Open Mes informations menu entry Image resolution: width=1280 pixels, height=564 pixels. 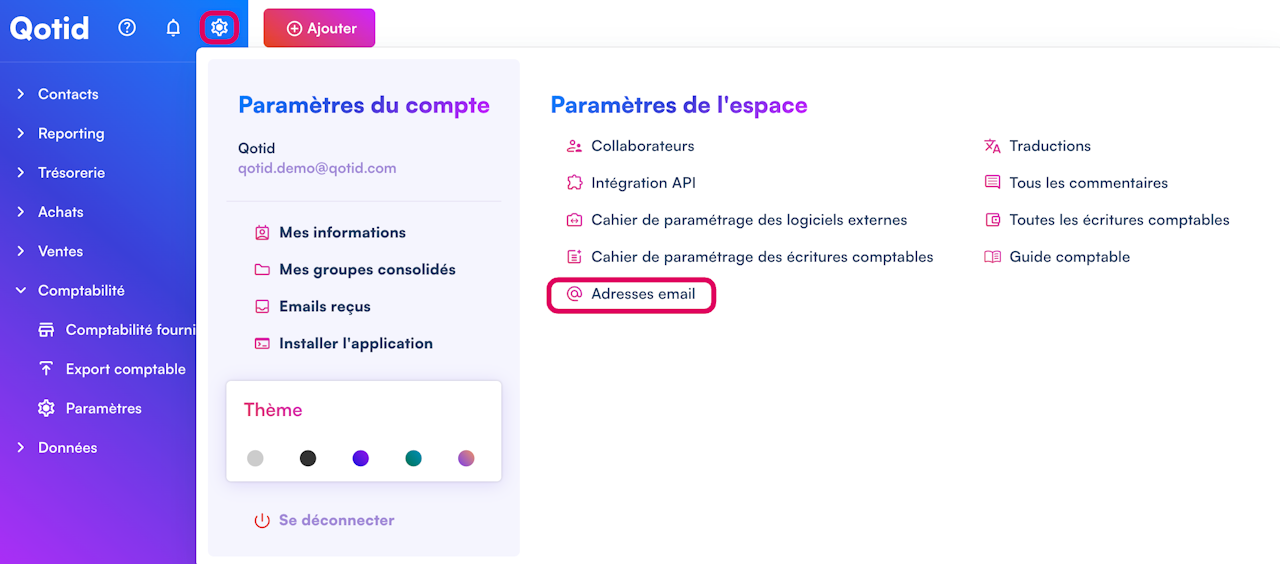tap(342, 232)
